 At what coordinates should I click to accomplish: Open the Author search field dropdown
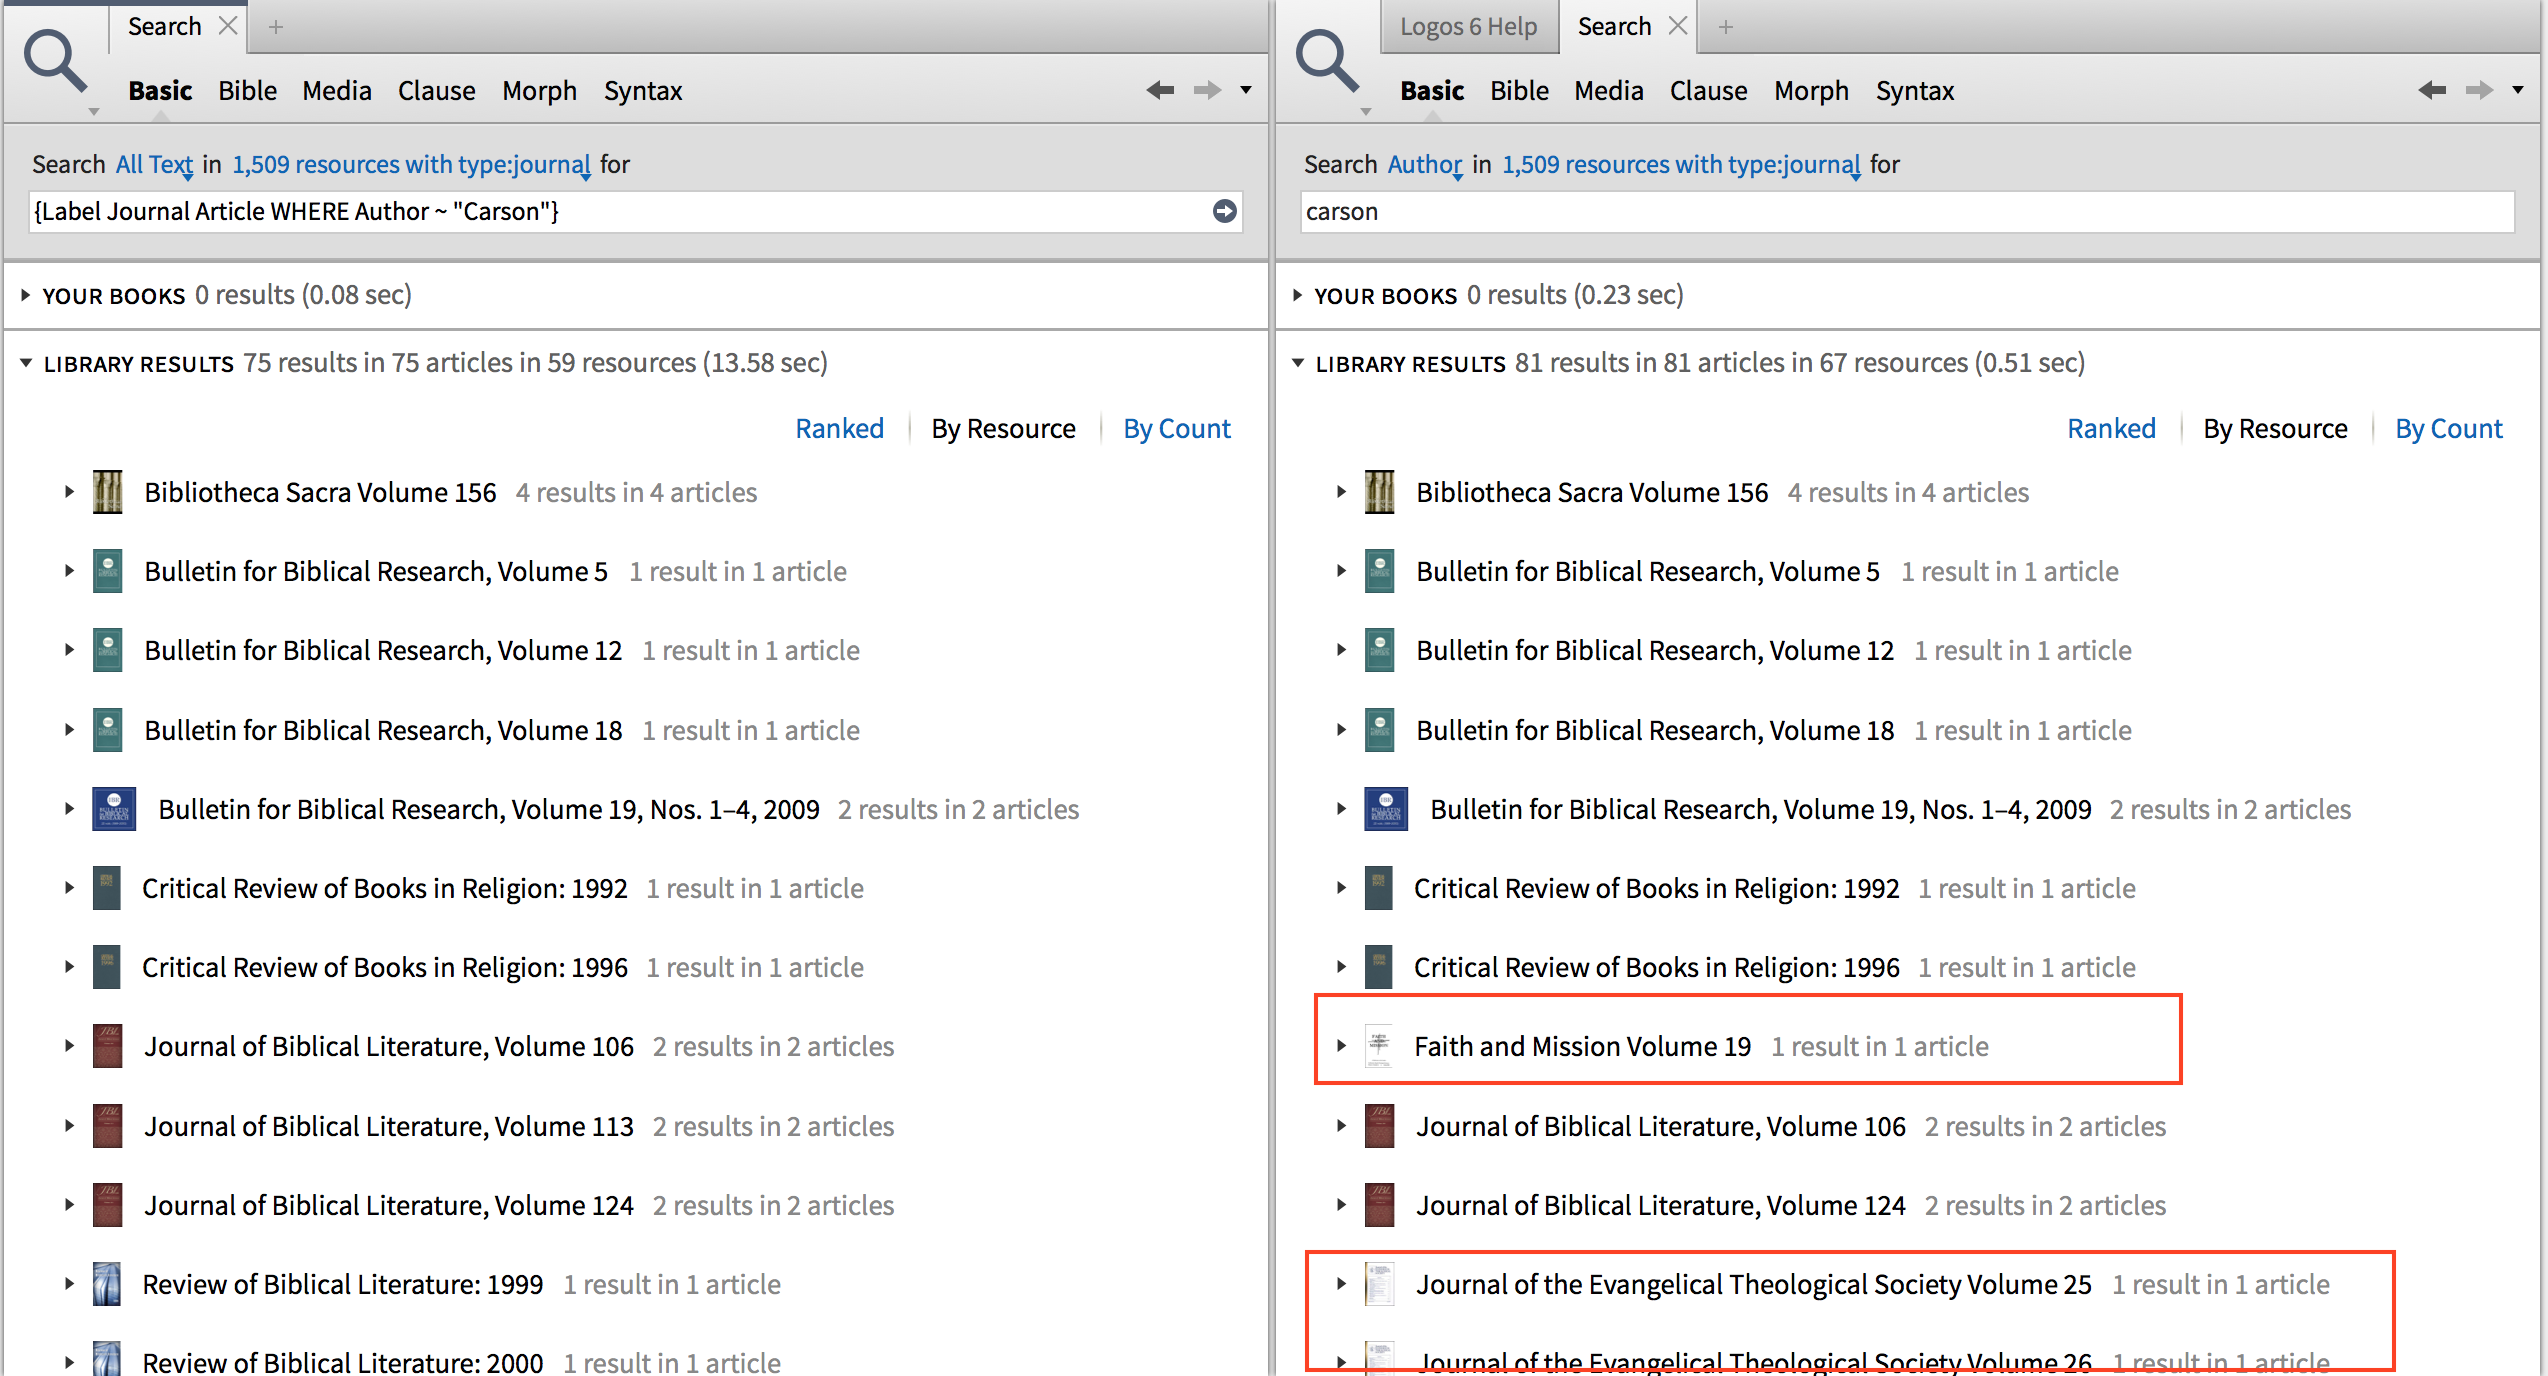point(1424,165)
